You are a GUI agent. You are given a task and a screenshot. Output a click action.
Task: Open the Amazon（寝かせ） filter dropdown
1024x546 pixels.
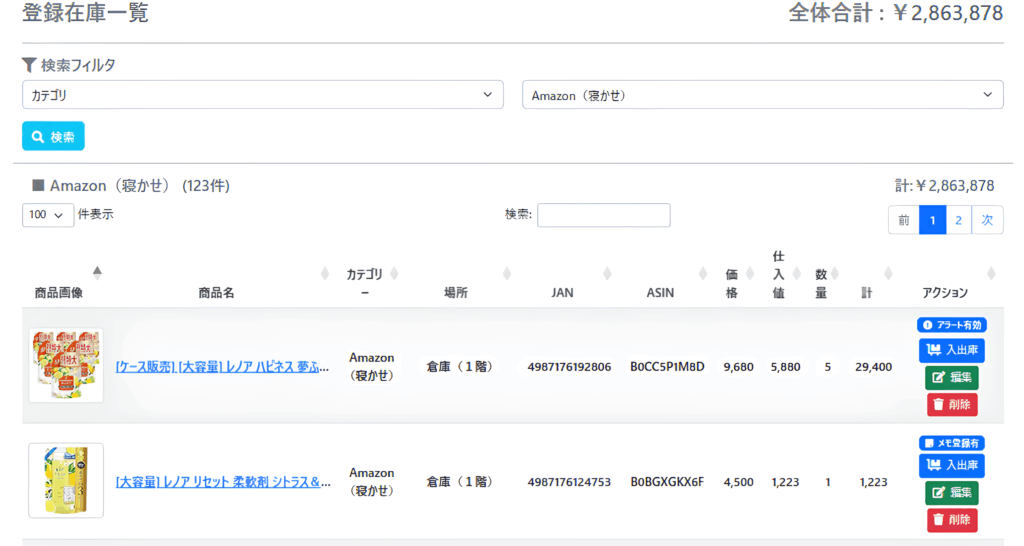click(762, 95)
